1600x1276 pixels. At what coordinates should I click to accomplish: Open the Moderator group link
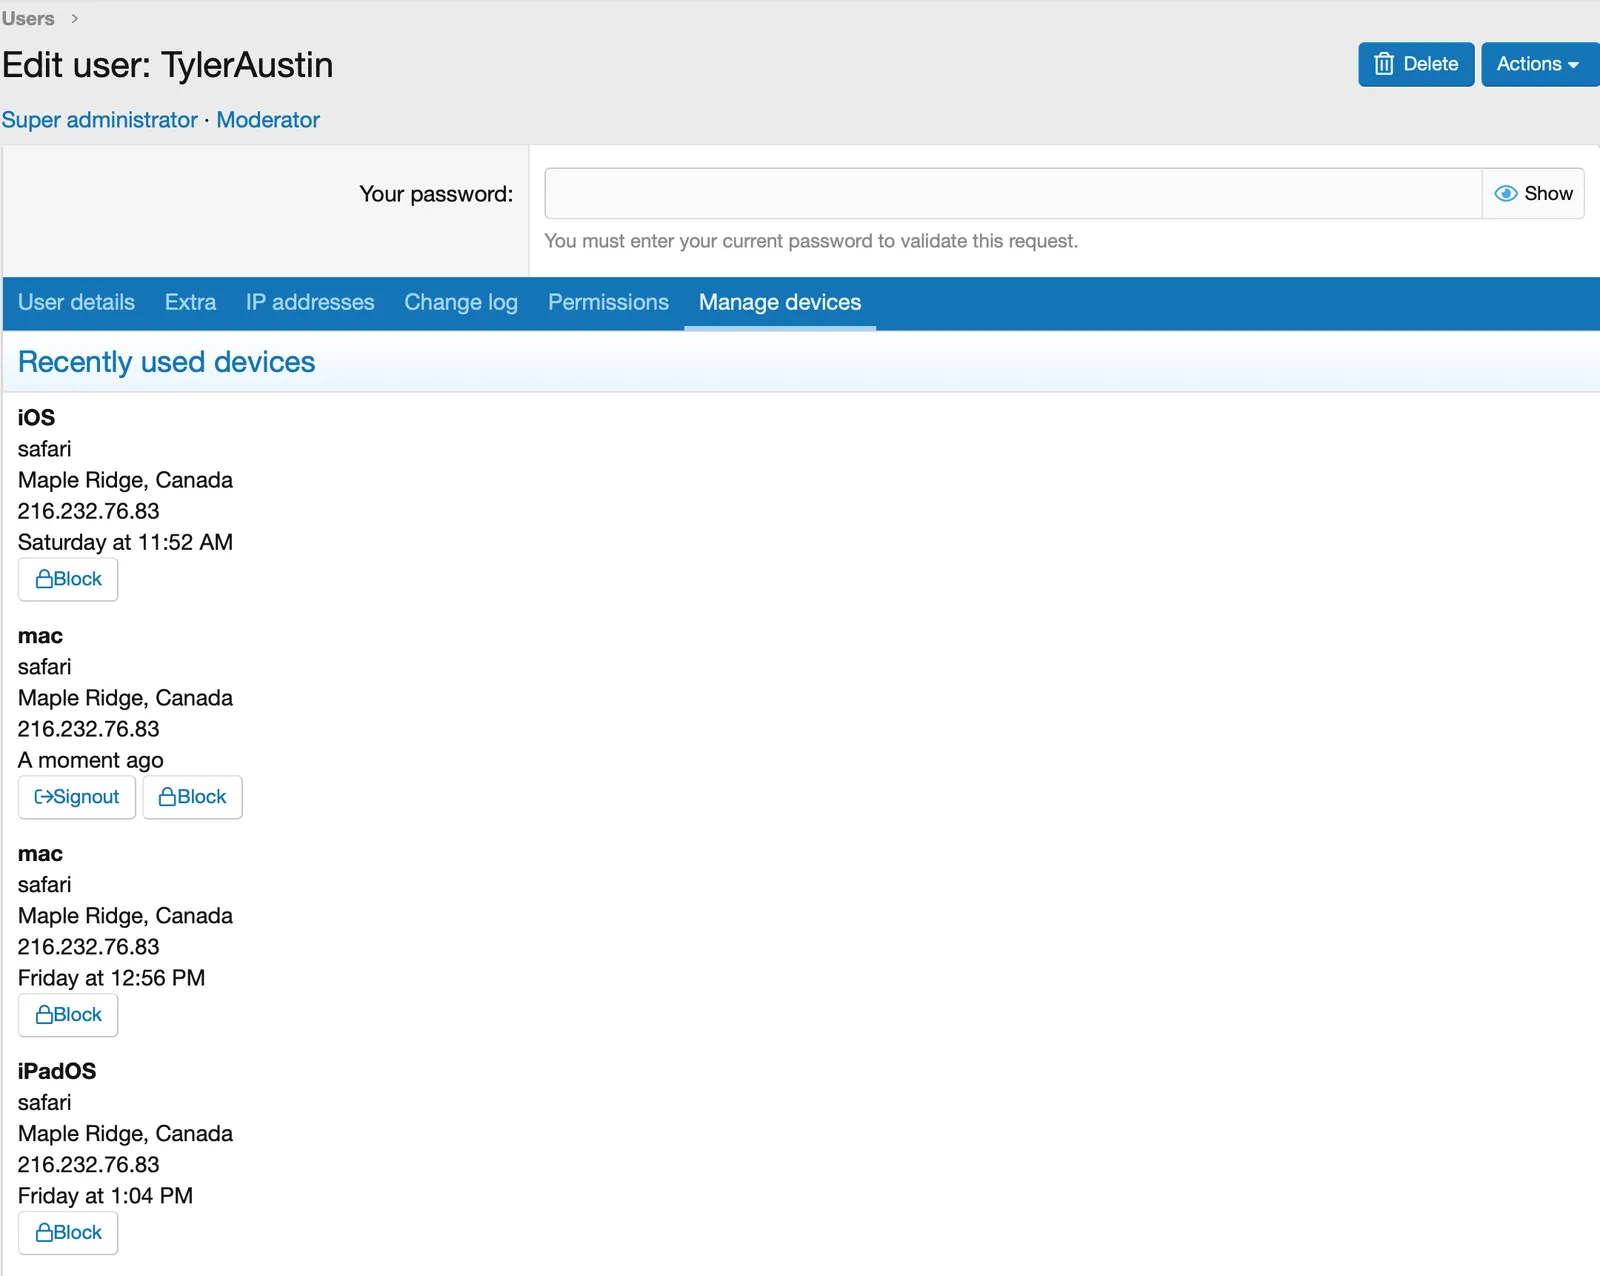coord(268,120)
